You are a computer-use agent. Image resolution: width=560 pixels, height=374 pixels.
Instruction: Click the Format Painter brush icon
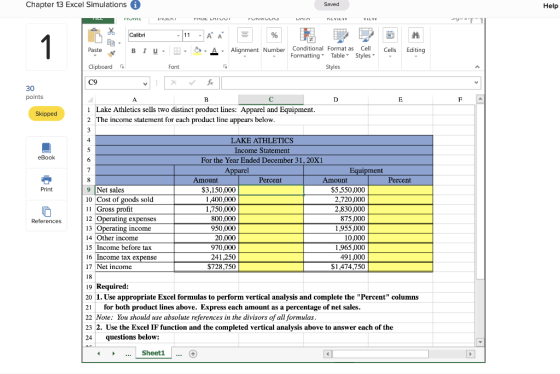[111, 54]
